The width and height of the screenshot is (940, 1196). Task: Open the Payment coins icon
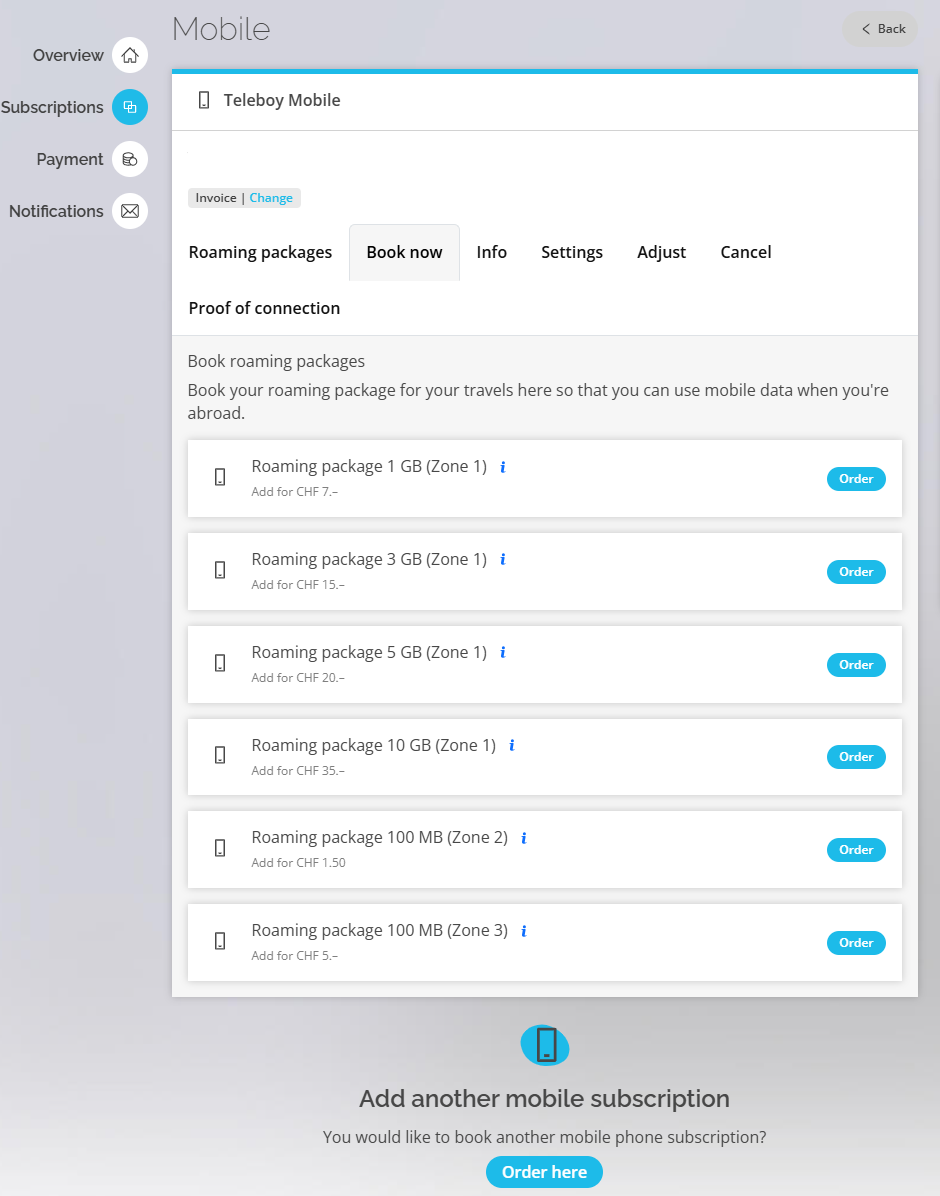[130, 159]
